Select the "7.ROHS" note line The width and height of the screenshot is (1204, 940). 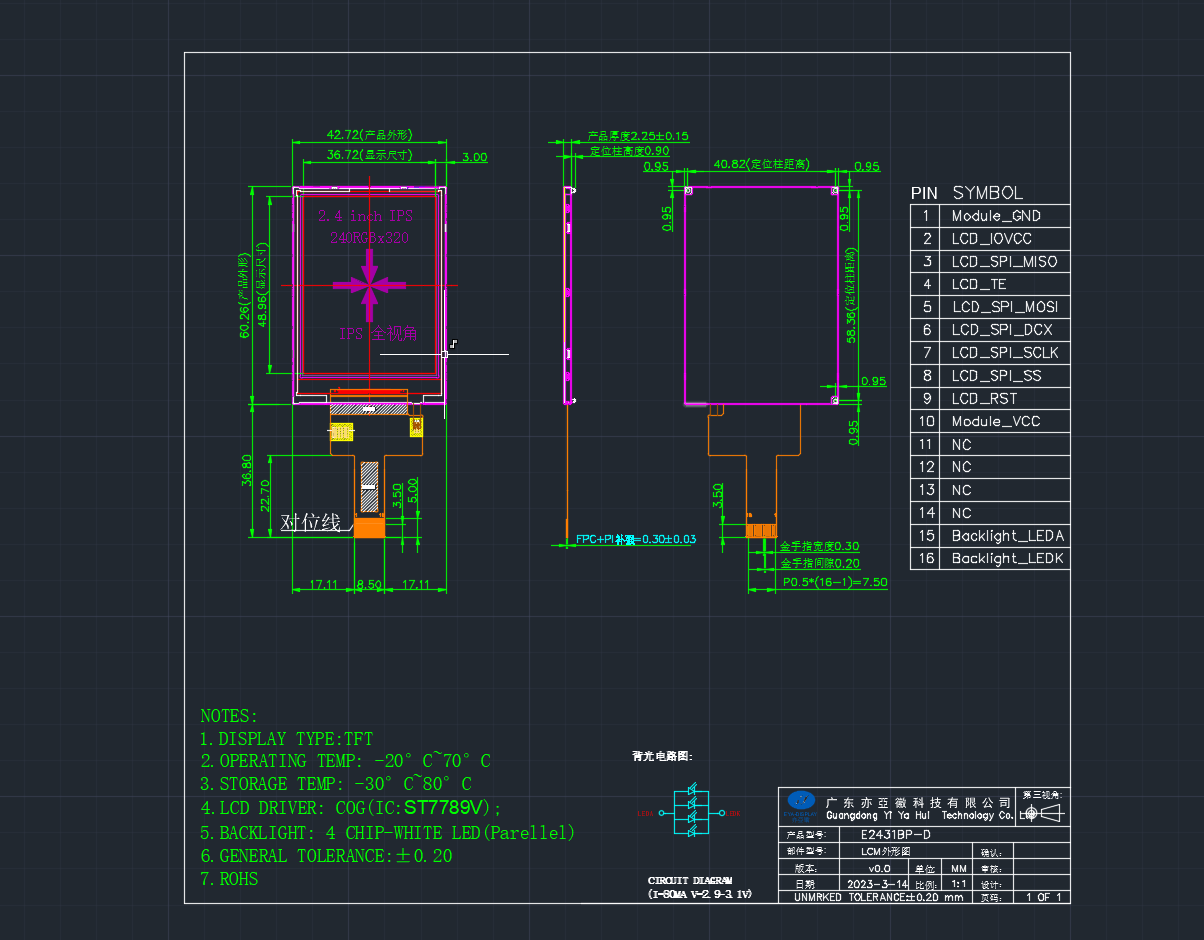pyautogui.click(x=229, y=879)
